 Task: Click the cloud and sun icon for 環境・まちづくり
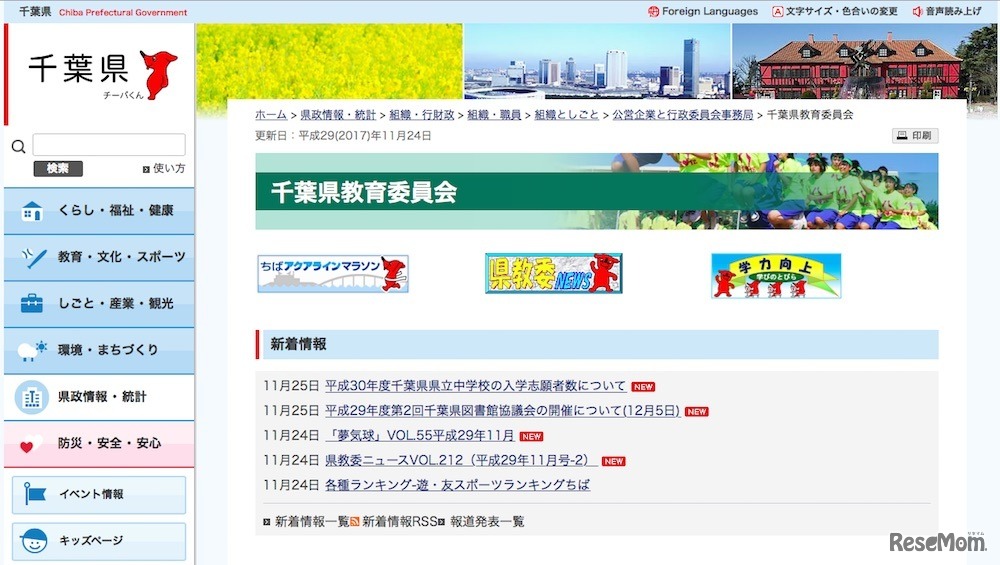32,350
